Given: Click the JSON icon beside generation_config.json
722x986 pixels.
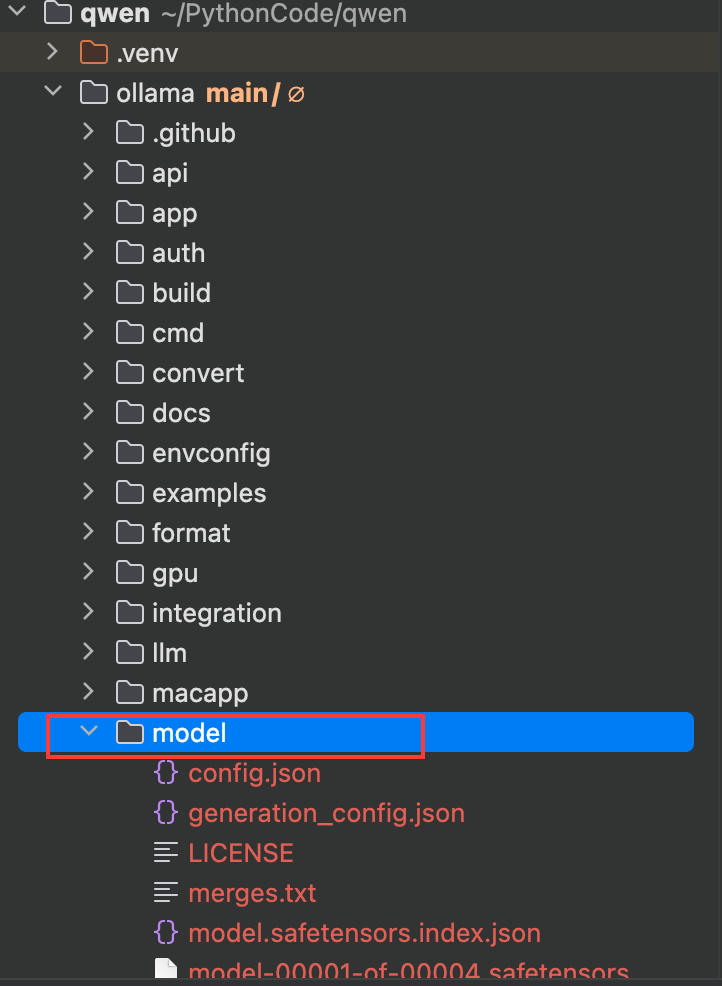Looking at the screenshot, I should pos(166,813).
